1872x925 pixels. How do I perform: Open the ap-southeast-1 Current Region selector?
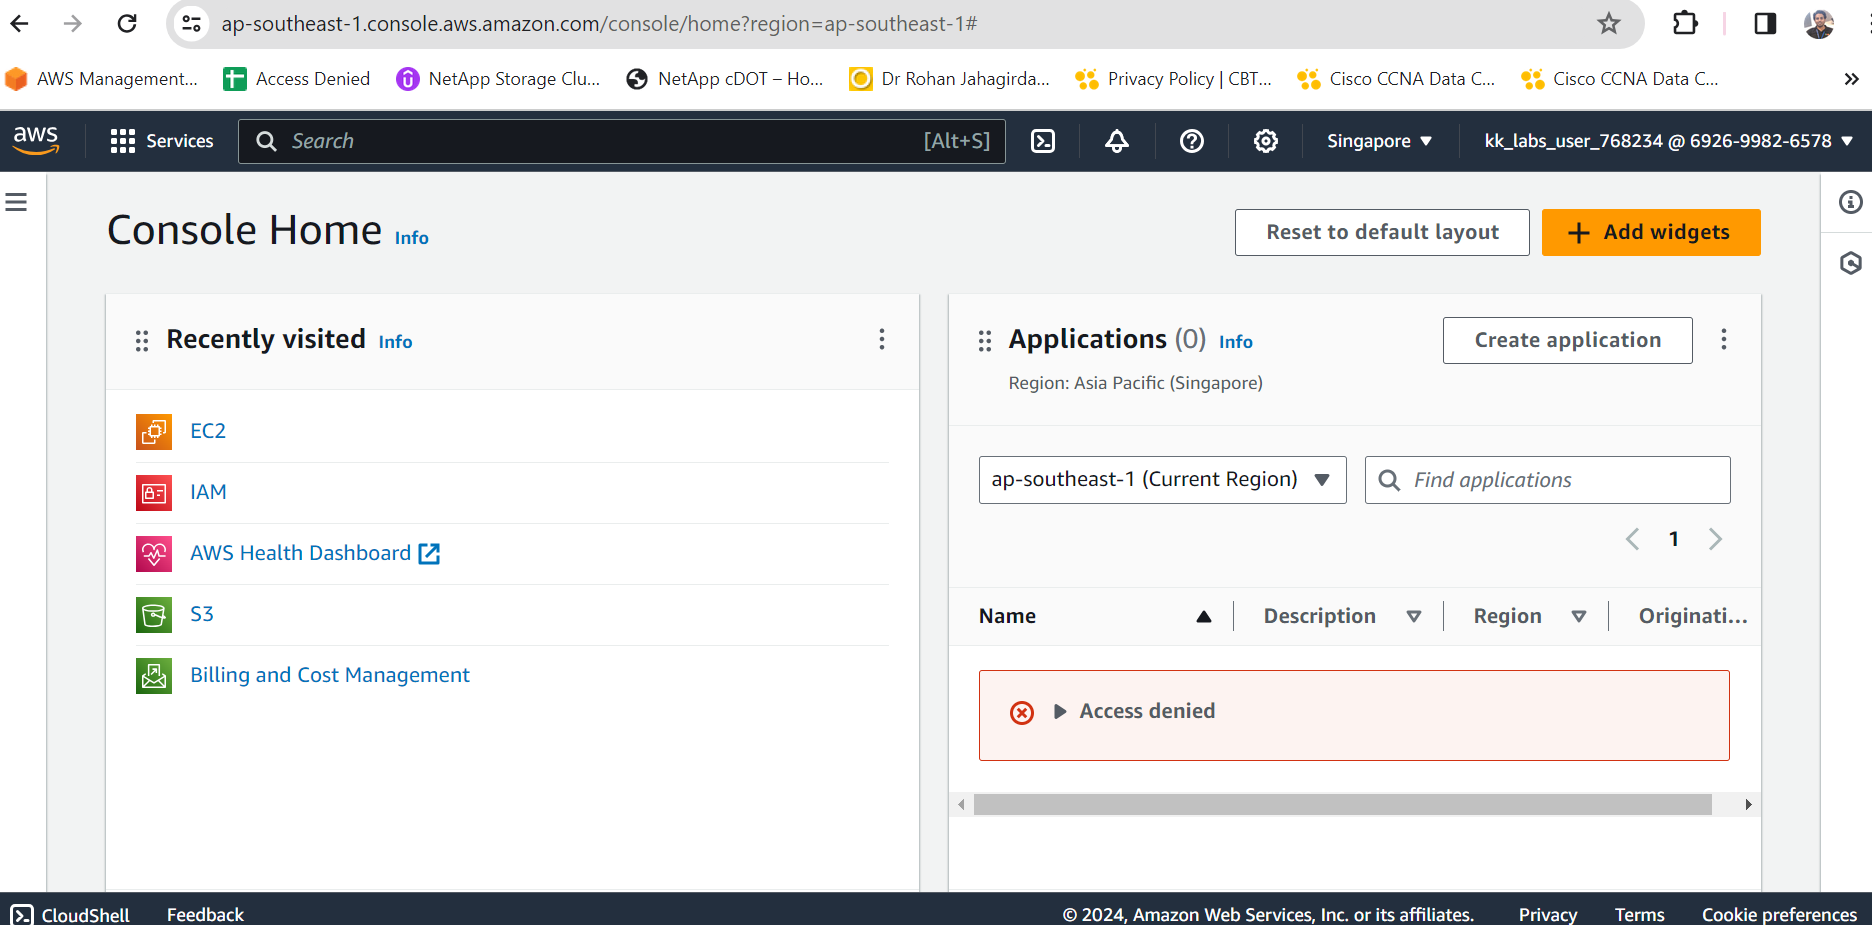coord(1162,480)
